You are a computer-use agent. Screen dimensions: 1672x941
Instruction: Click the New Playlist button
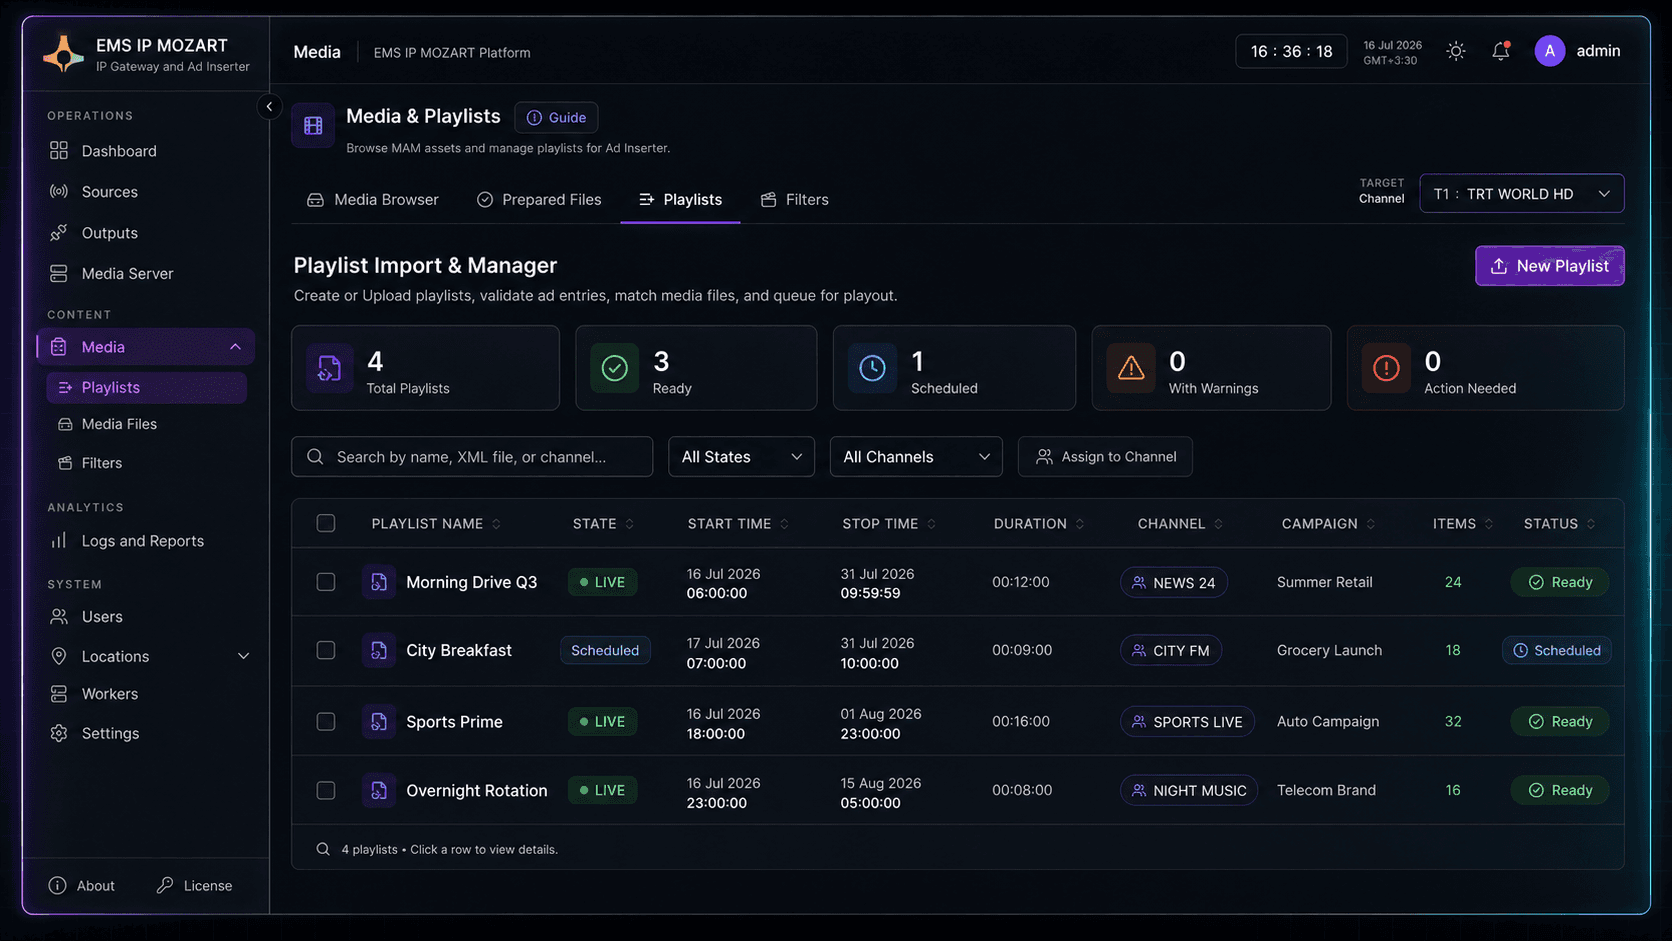pyautogui.click(x=1549, y=266)
